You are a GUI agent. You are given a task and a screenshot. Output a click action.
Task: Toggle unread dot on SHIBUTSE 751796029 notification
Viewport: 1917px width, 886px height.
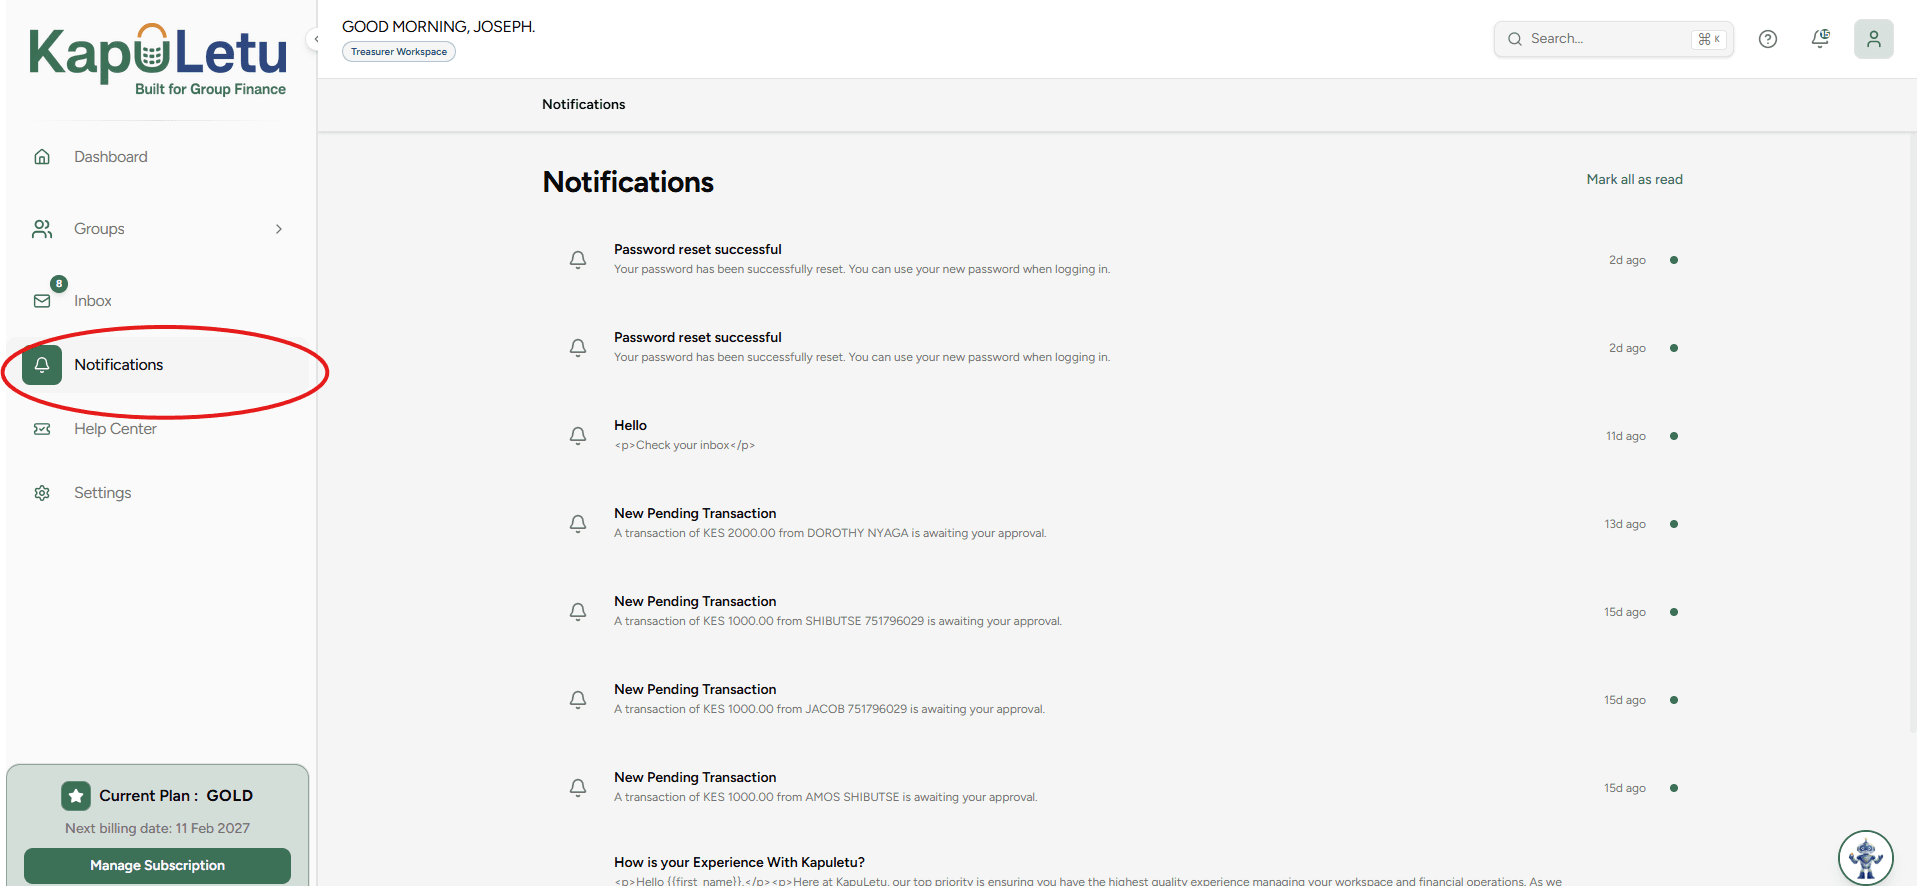point(1674,612)
